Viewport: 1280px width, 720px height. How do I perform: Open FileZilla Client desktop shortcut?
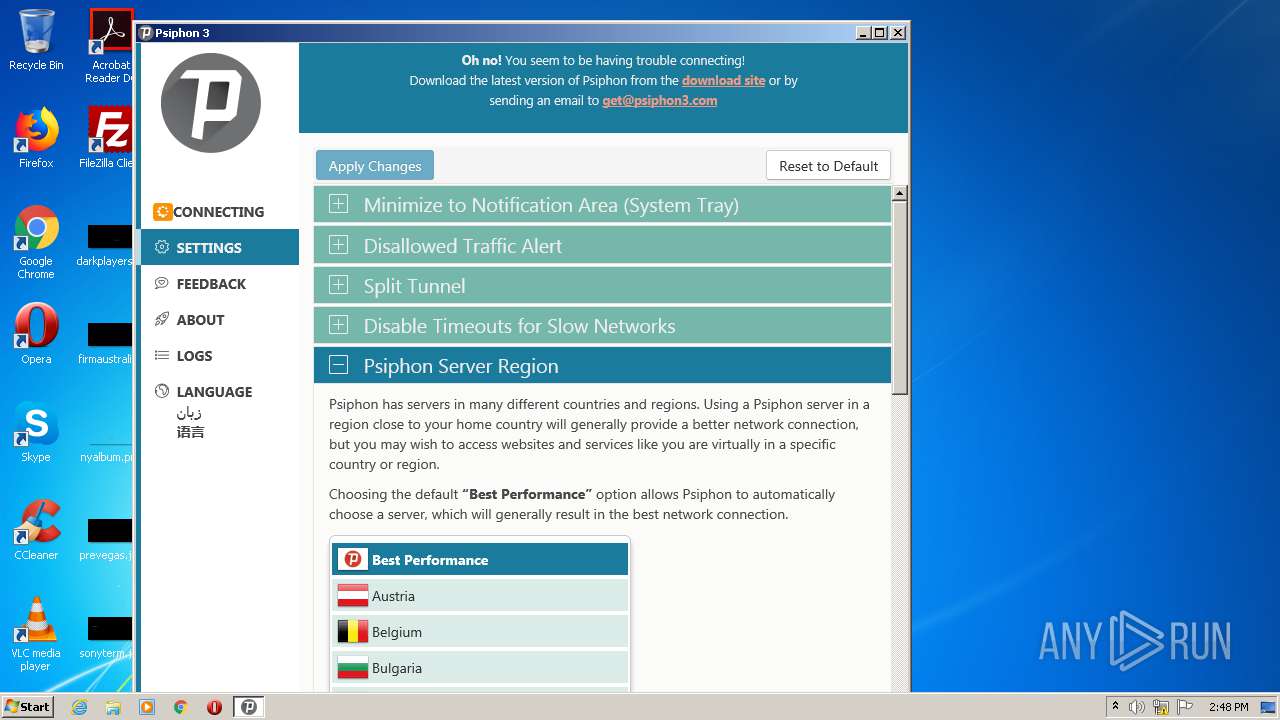109,137
